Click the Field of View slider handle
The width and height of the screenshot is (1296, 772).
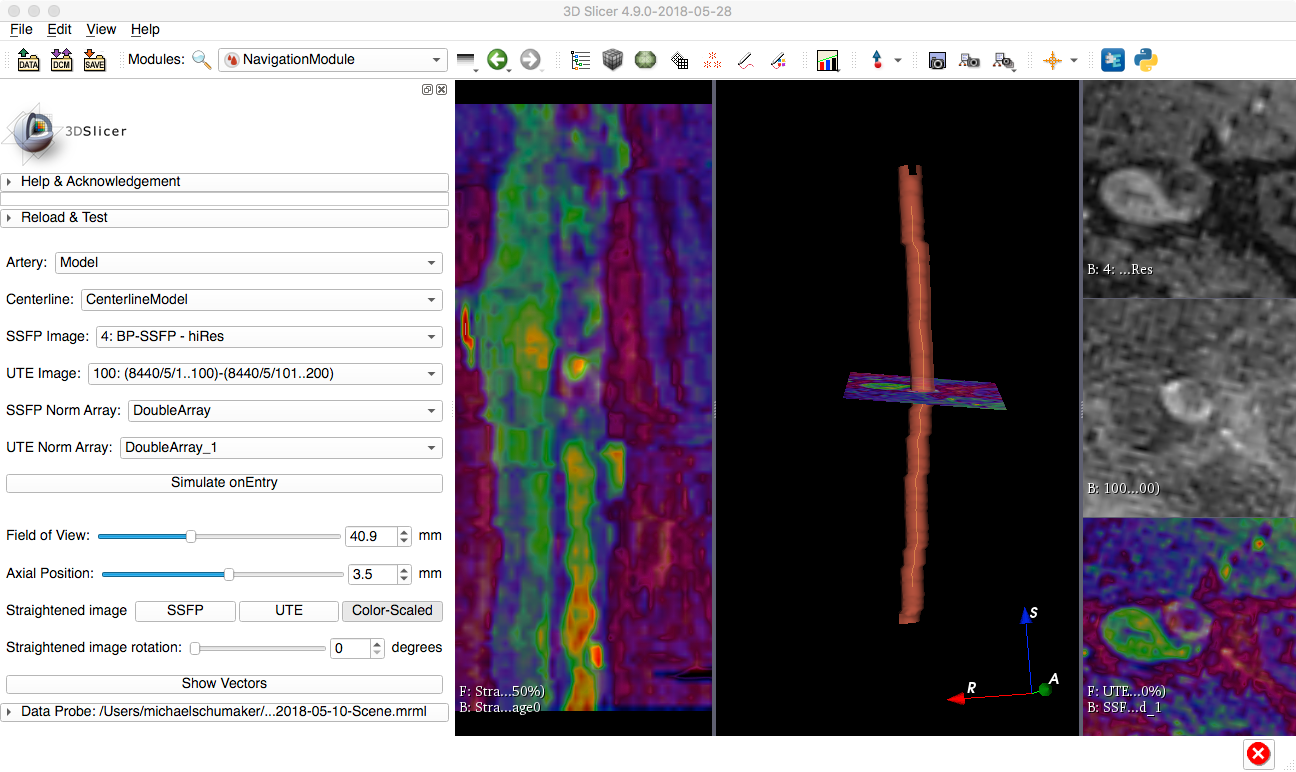tap(191, 536)
